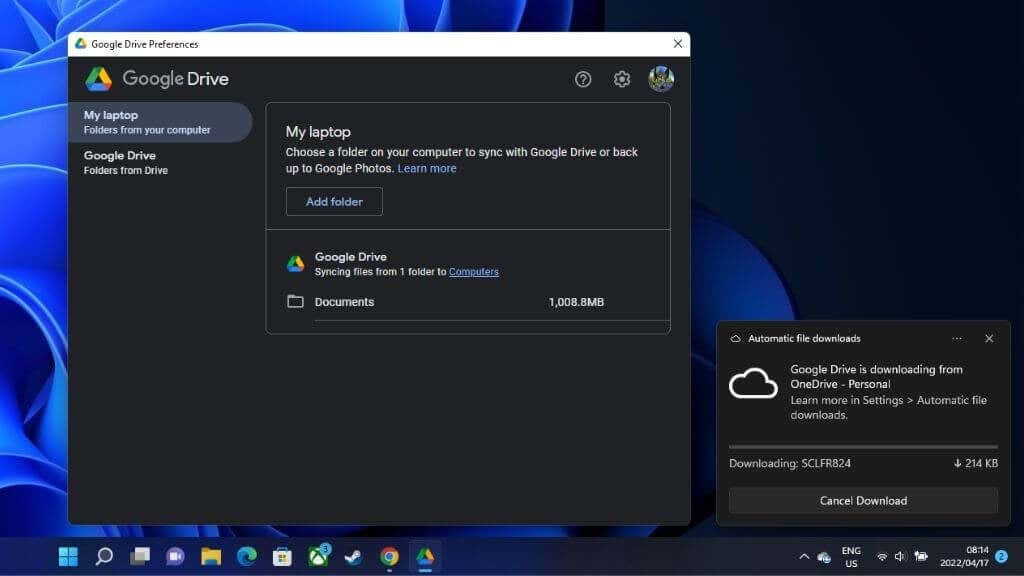Open the clock and date flyout
This screenshot has width=1024, height=576.
(x=964, y=556)
